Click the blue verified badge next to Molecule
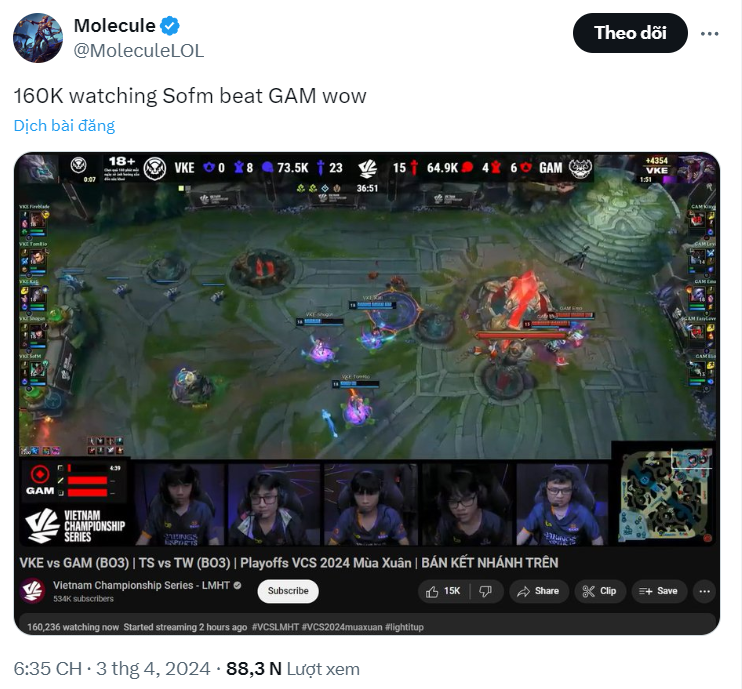 170,26
